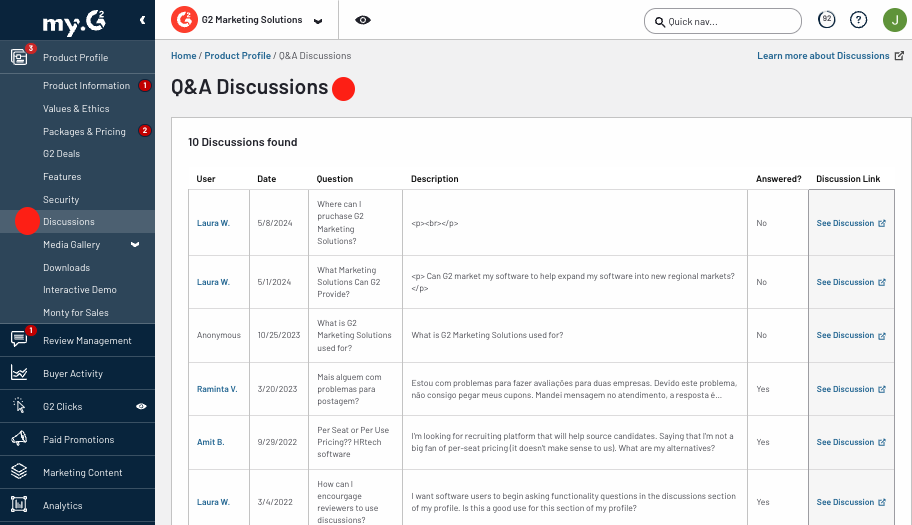This screenshot has width=912, height=525.
Task: Open Amit B. user link
Action: click(211, 442)
